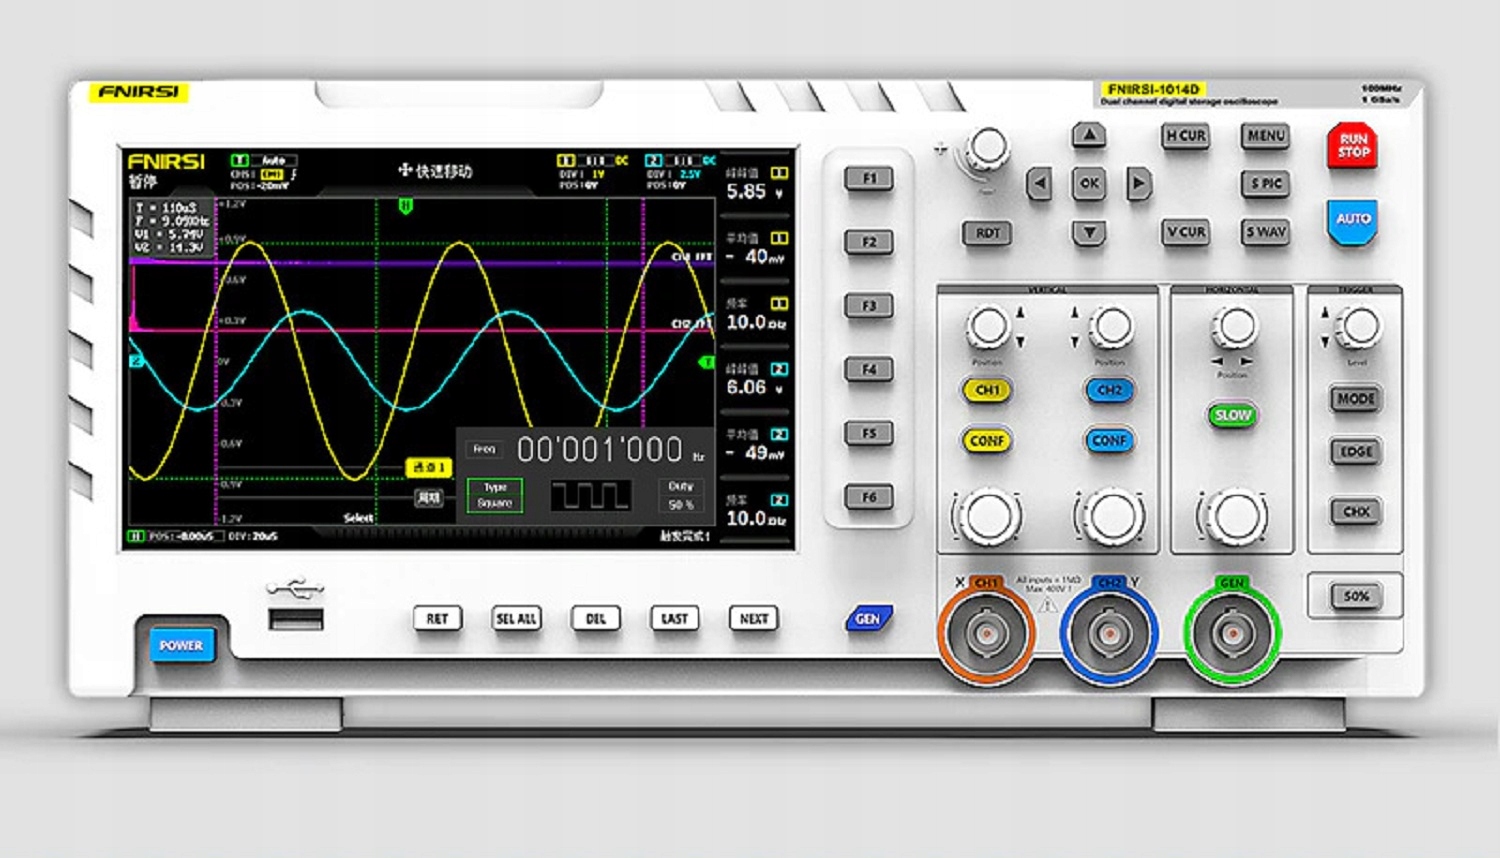1500x858 pixels.
Task: Click the SEL ALL button
Action: click(x=516, y=619)
